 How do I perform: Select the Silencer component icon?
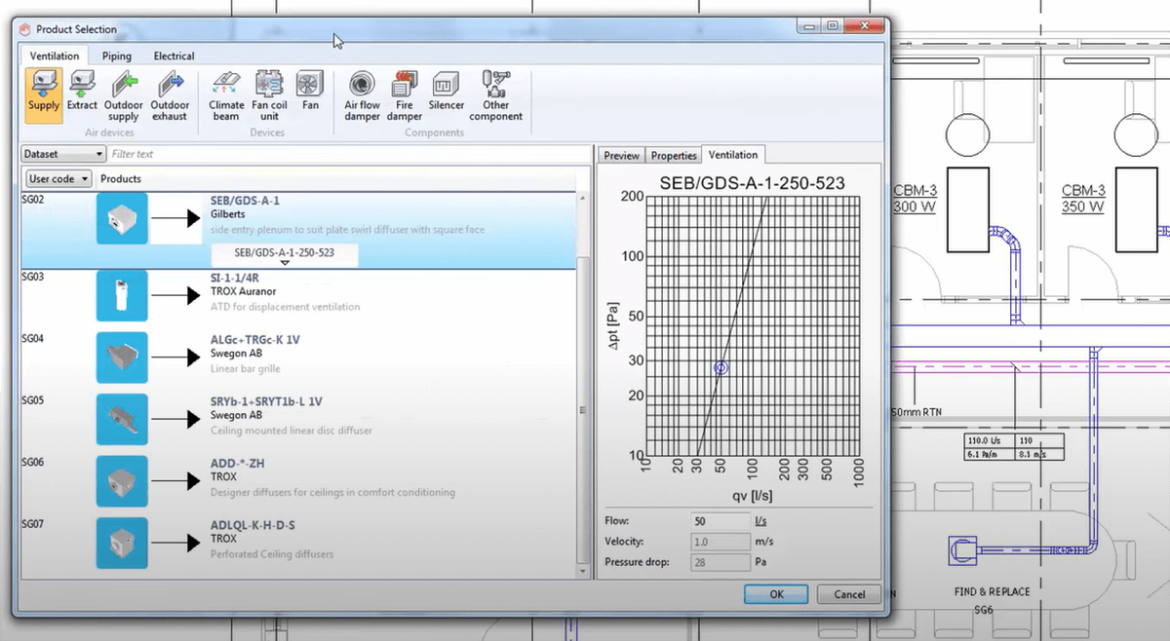(x=446, y=90)
